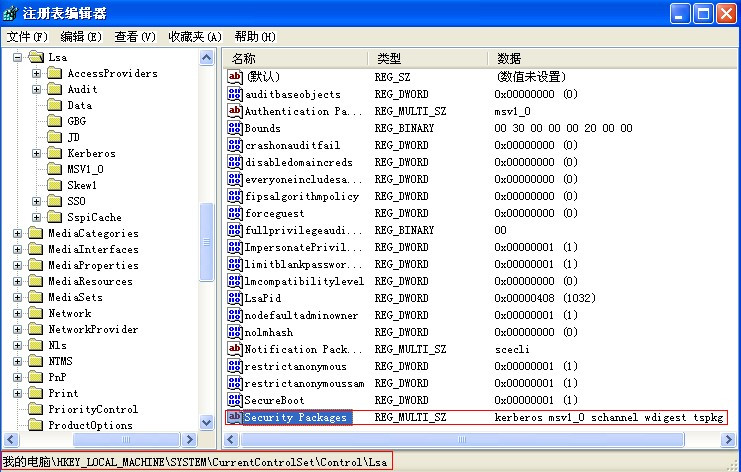
Task: Select the JD key in tree
Action: click(x=73, y=137)
